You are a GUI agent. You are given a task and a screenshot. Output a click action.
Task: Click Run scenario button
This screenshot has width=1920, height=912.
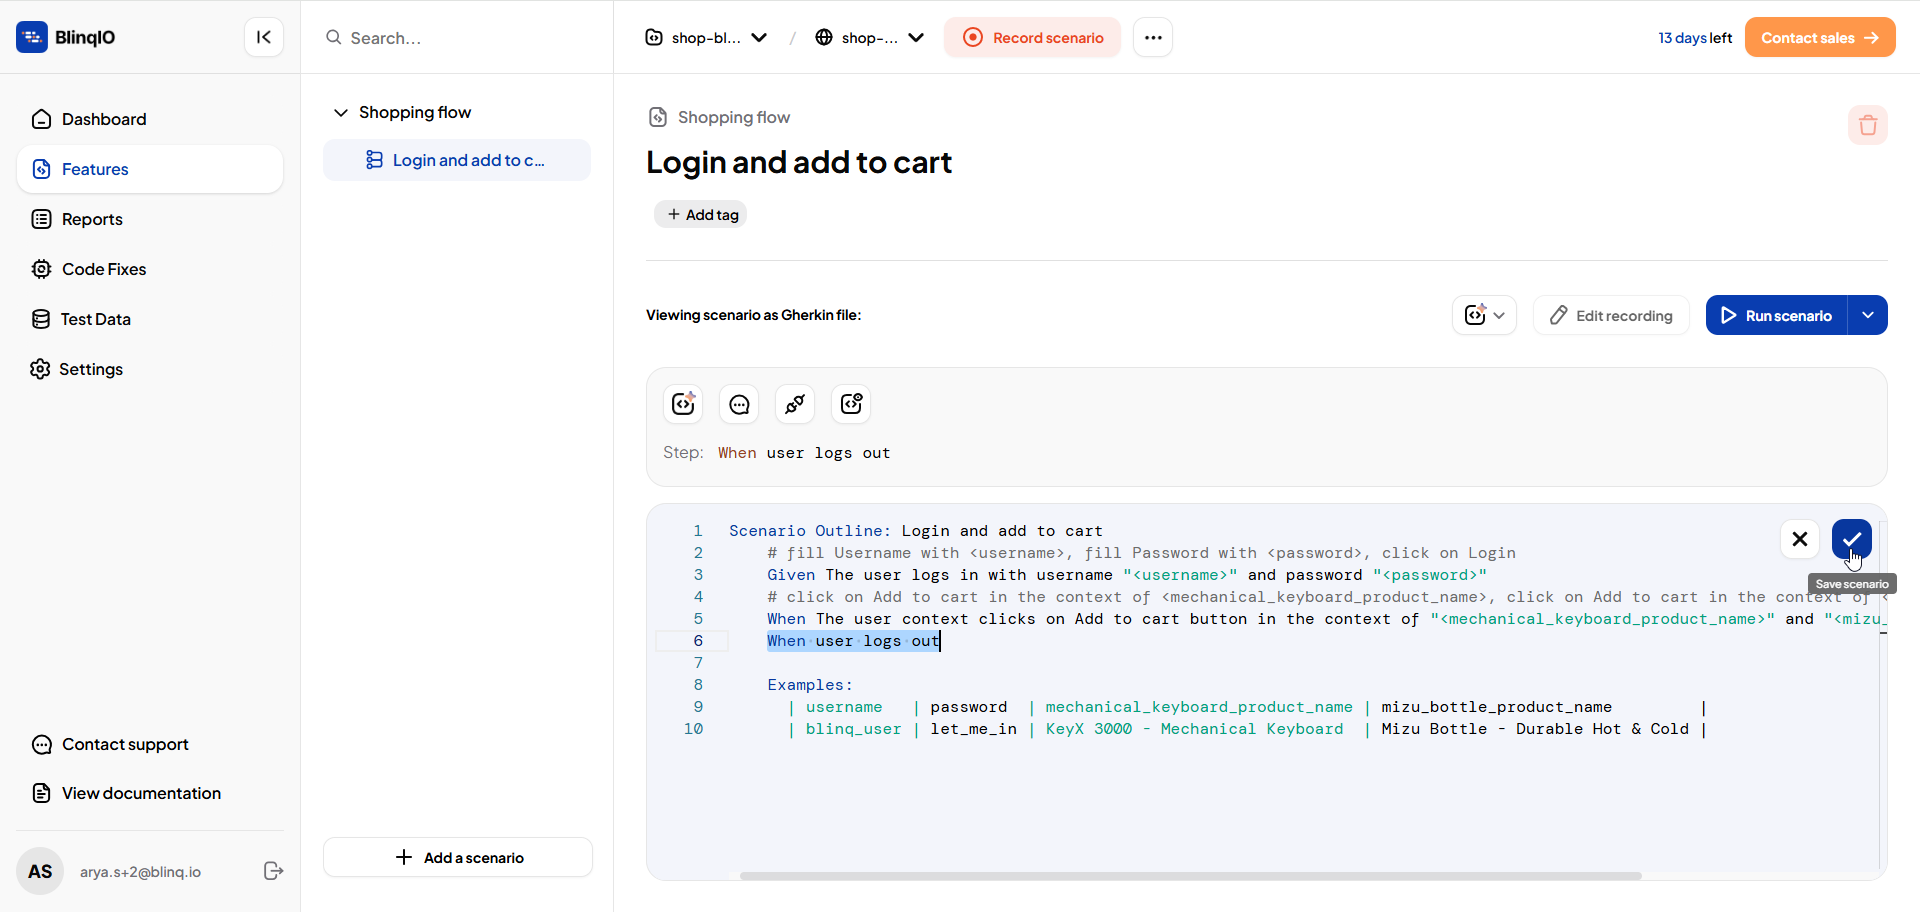(1776, 315)
